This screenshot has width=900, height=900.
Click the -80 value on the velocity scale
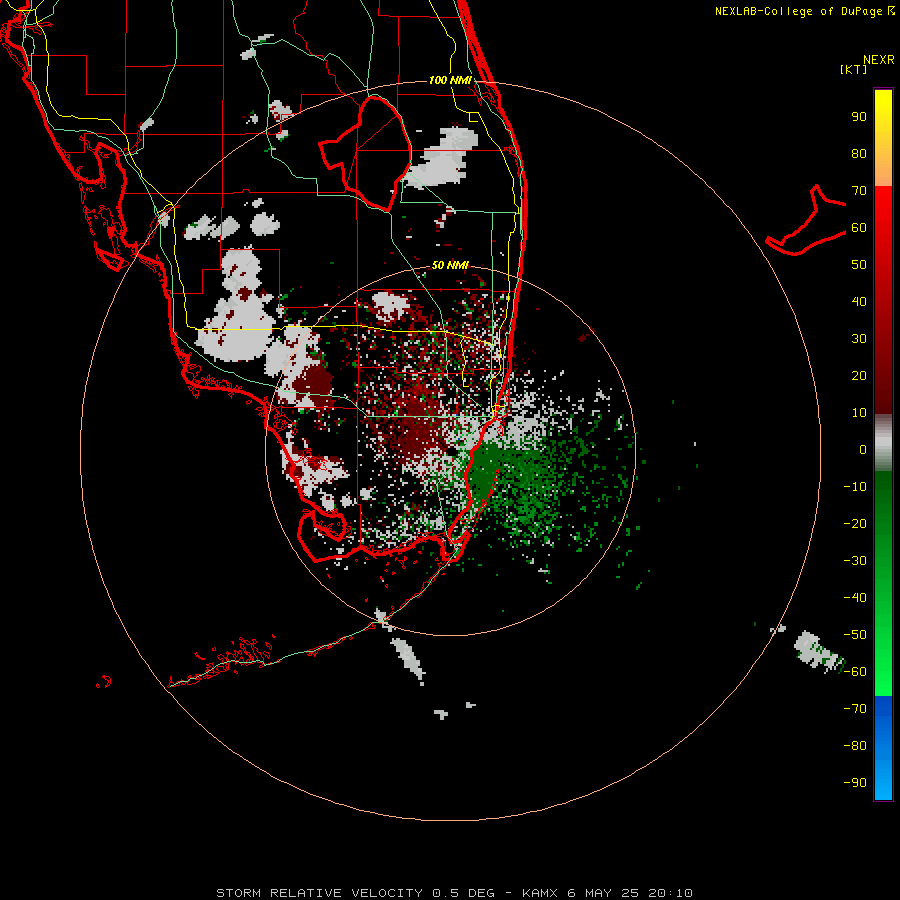click(855, 746)
